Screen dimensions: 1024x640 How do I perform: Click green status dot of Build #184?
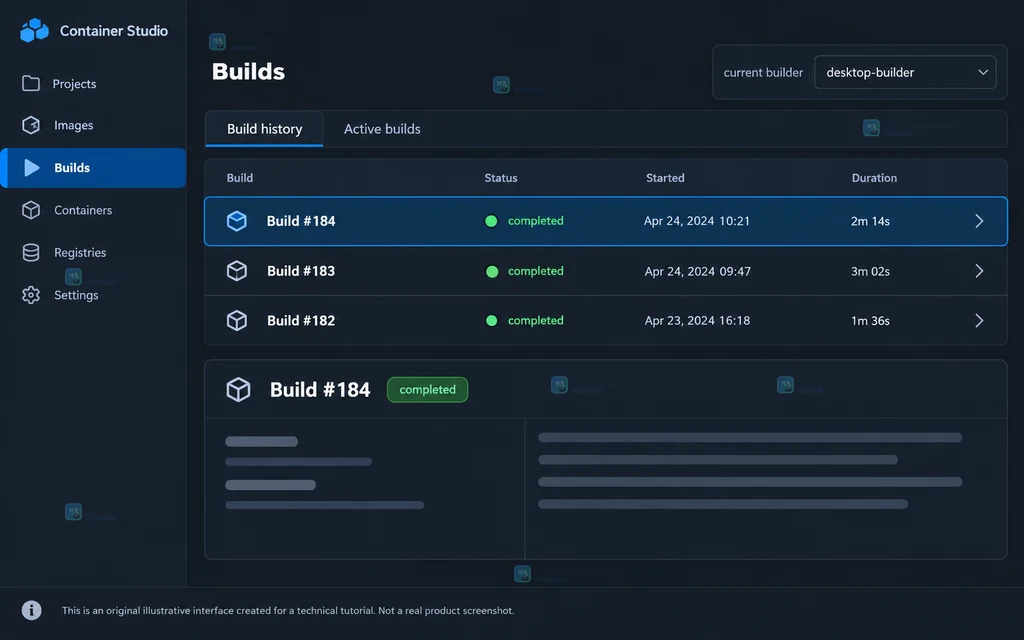click(x=491, y=221)
